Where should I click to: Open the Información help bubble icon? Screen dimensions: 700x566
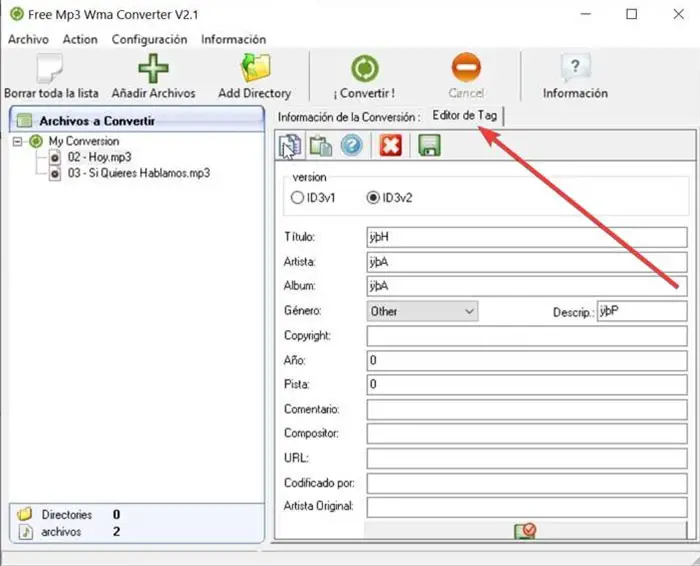coord(575,68)
